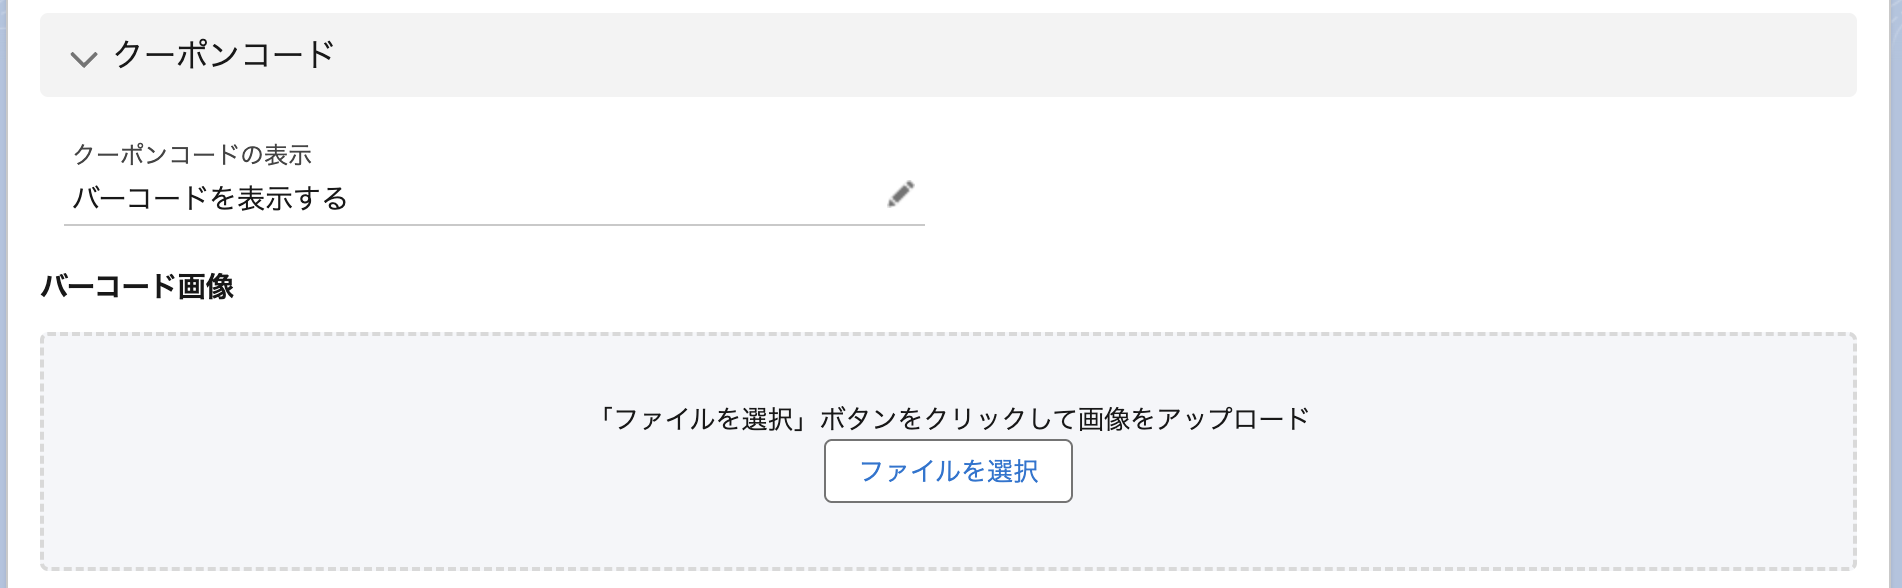The width and height of the screenshot is (1902, 588).
Task: Click empty gray area of クーポンコード header bar
Action: pos(1100,55)
